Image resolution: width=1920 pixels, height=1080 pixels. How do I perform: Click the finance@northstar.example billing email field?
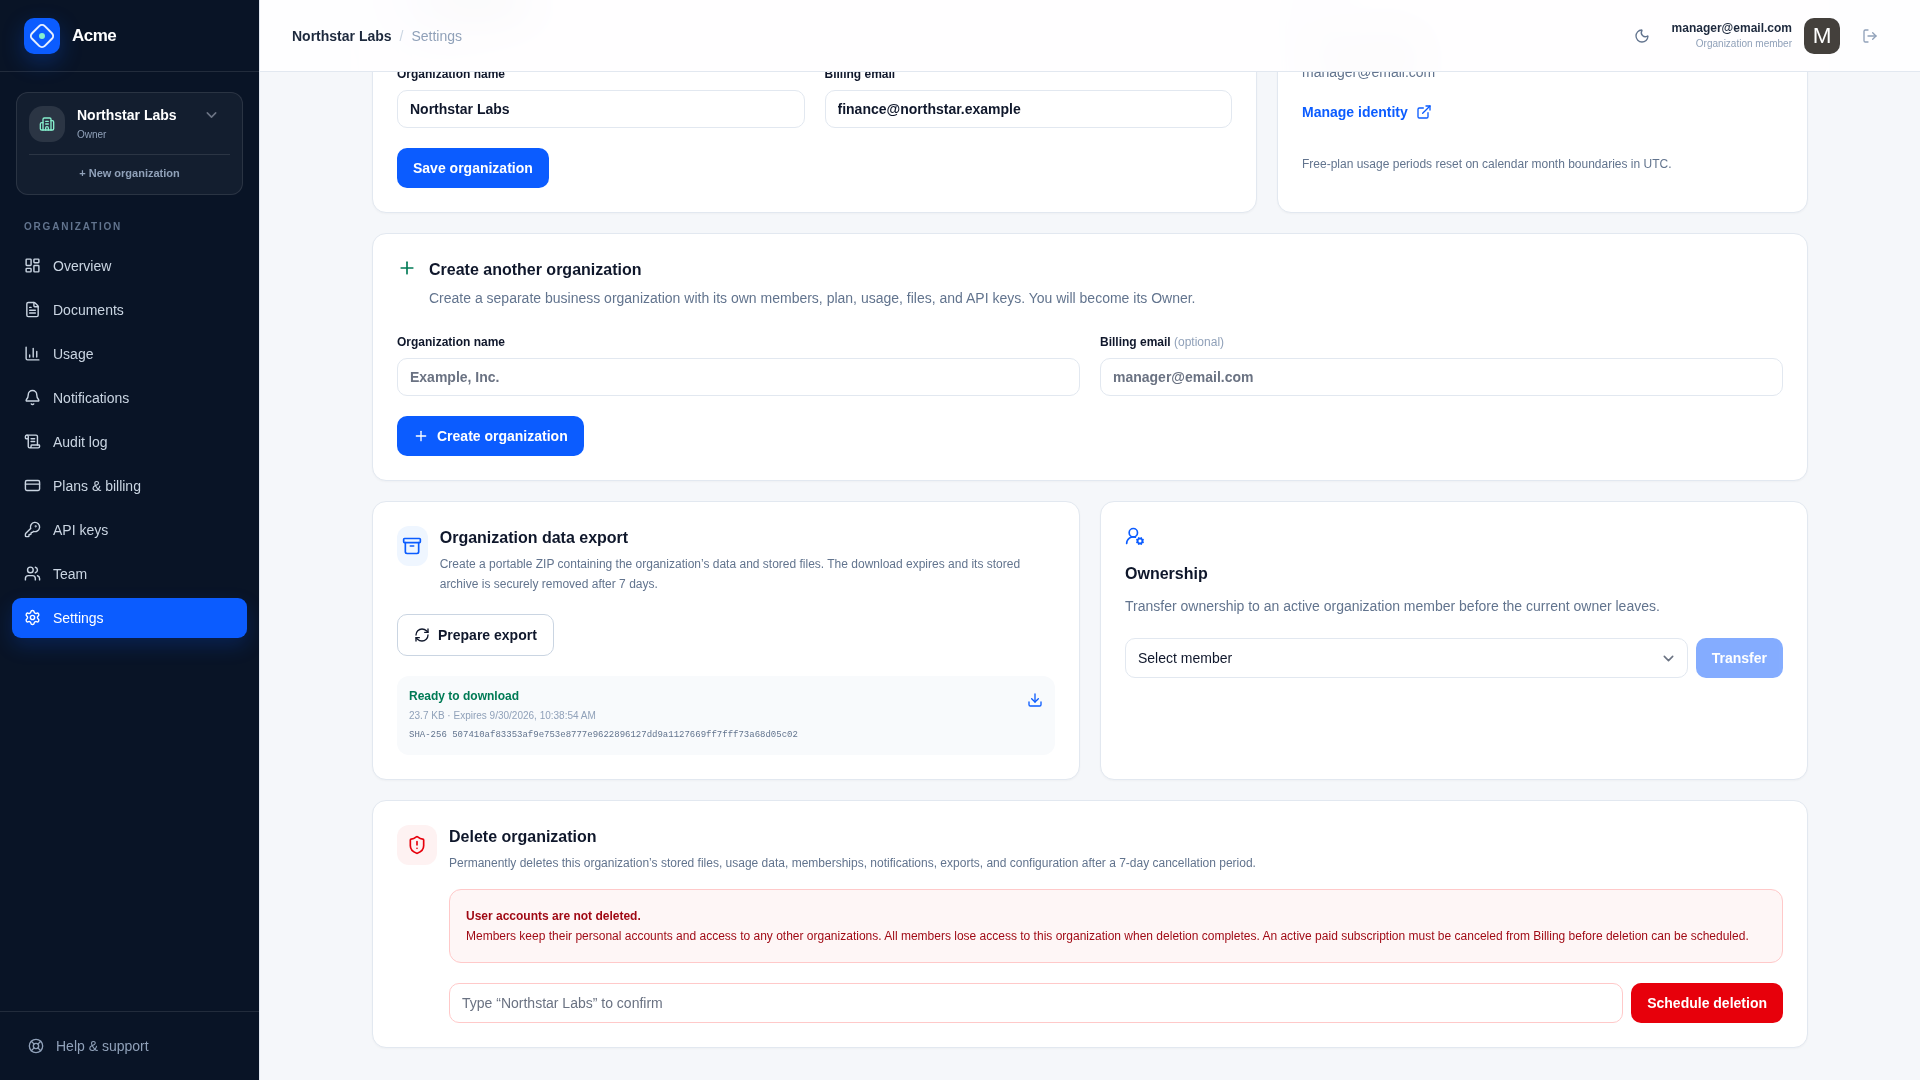click(1028, 109)
